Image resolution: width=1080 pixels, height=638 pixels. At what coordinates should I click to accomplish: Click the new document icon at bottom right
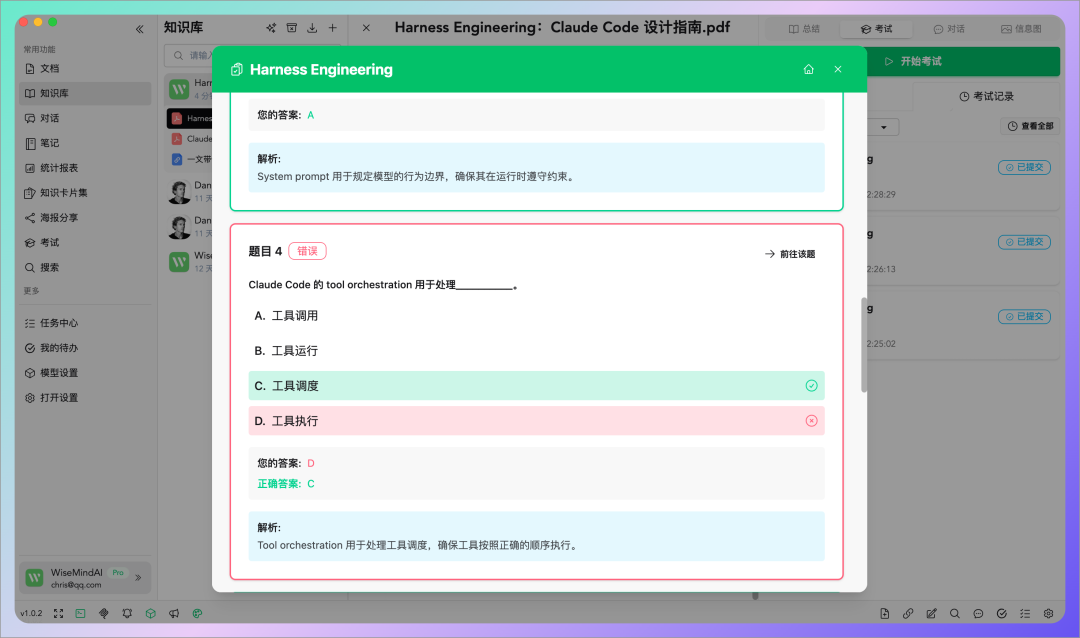[x=884, y=613]
